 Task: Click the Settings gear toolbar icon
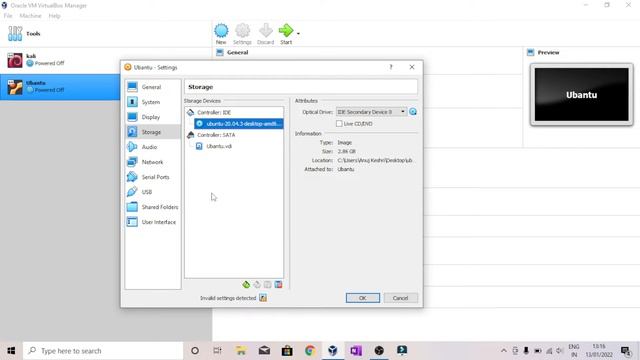(x=242, y=34)
